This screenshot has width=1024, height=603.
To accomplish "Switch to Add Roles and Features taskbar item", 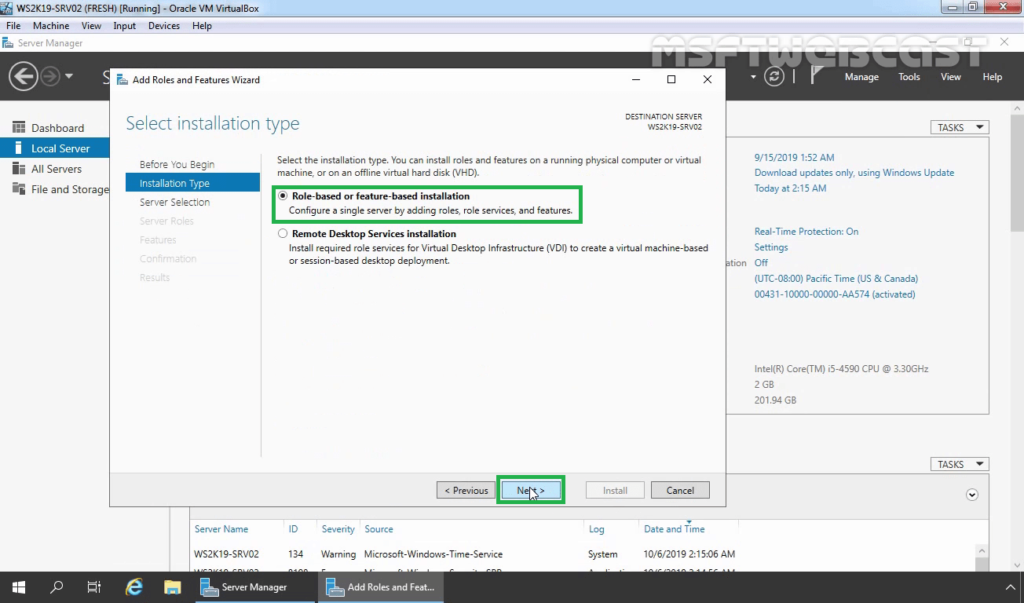I will pyautogui.click(x=381, y=587).
